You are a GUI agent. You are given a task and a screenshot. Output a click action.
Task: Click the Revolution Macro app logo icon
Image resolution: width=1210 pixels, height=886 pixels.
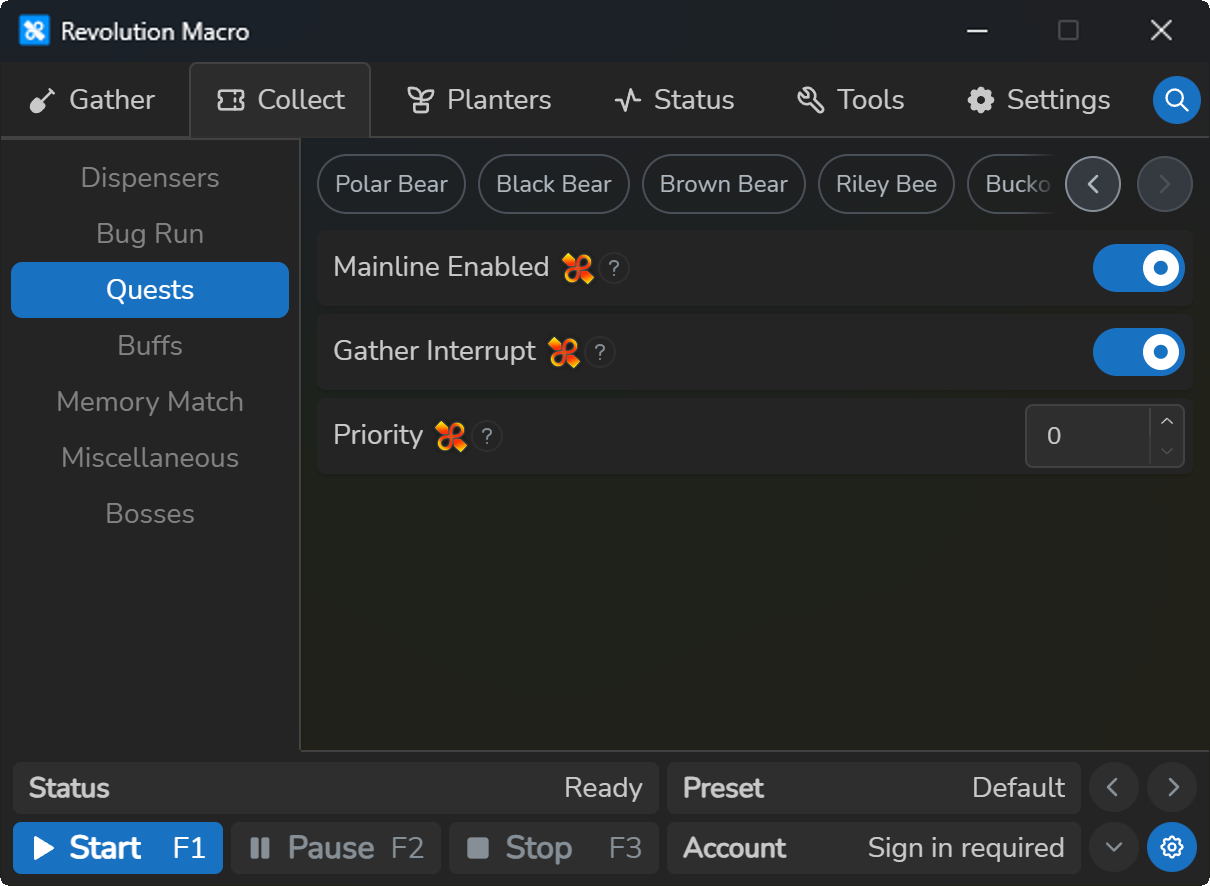point(34,31)
